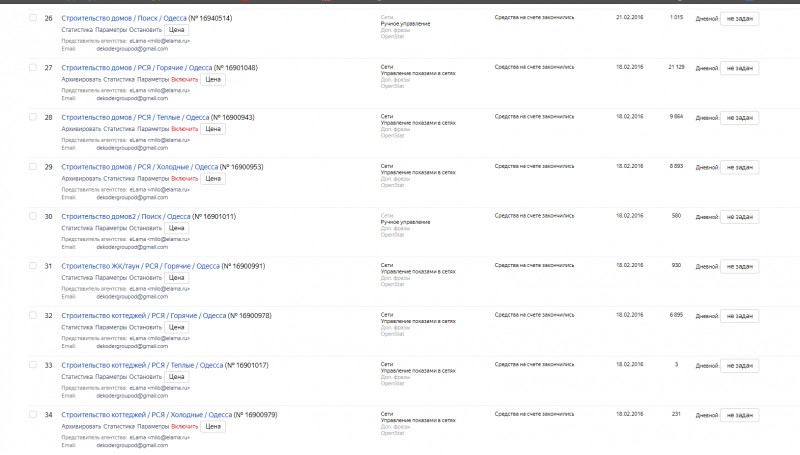The width and height of the screenshot is (800, 455).
Task: Stop campaign 31 with Остановить
Action: click(145, 277)
